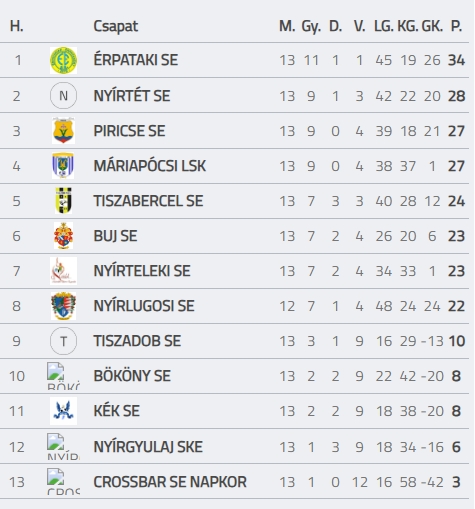Click the P. points column header
This screenshot has height=509, width=475.
click(456, 26)
